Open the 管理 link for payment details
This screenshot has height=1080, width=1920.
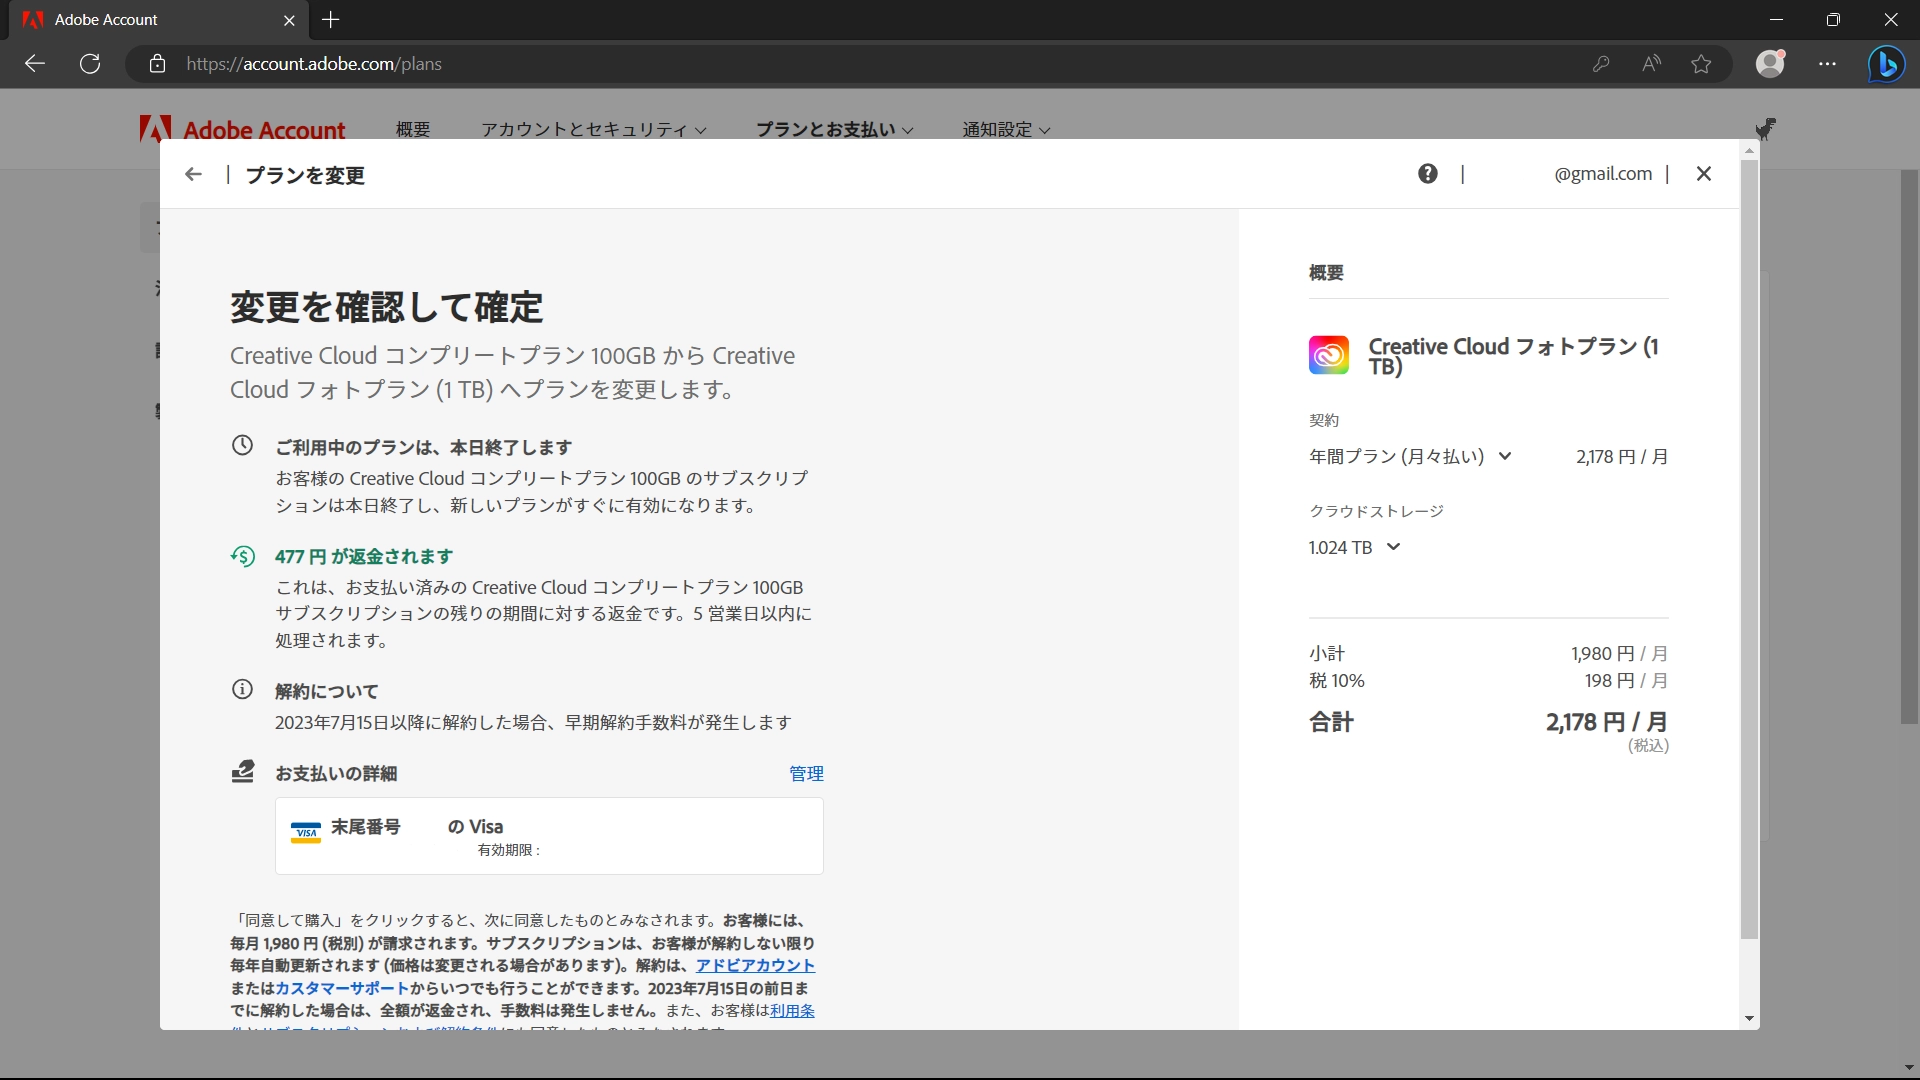click(x=806, y=773)
